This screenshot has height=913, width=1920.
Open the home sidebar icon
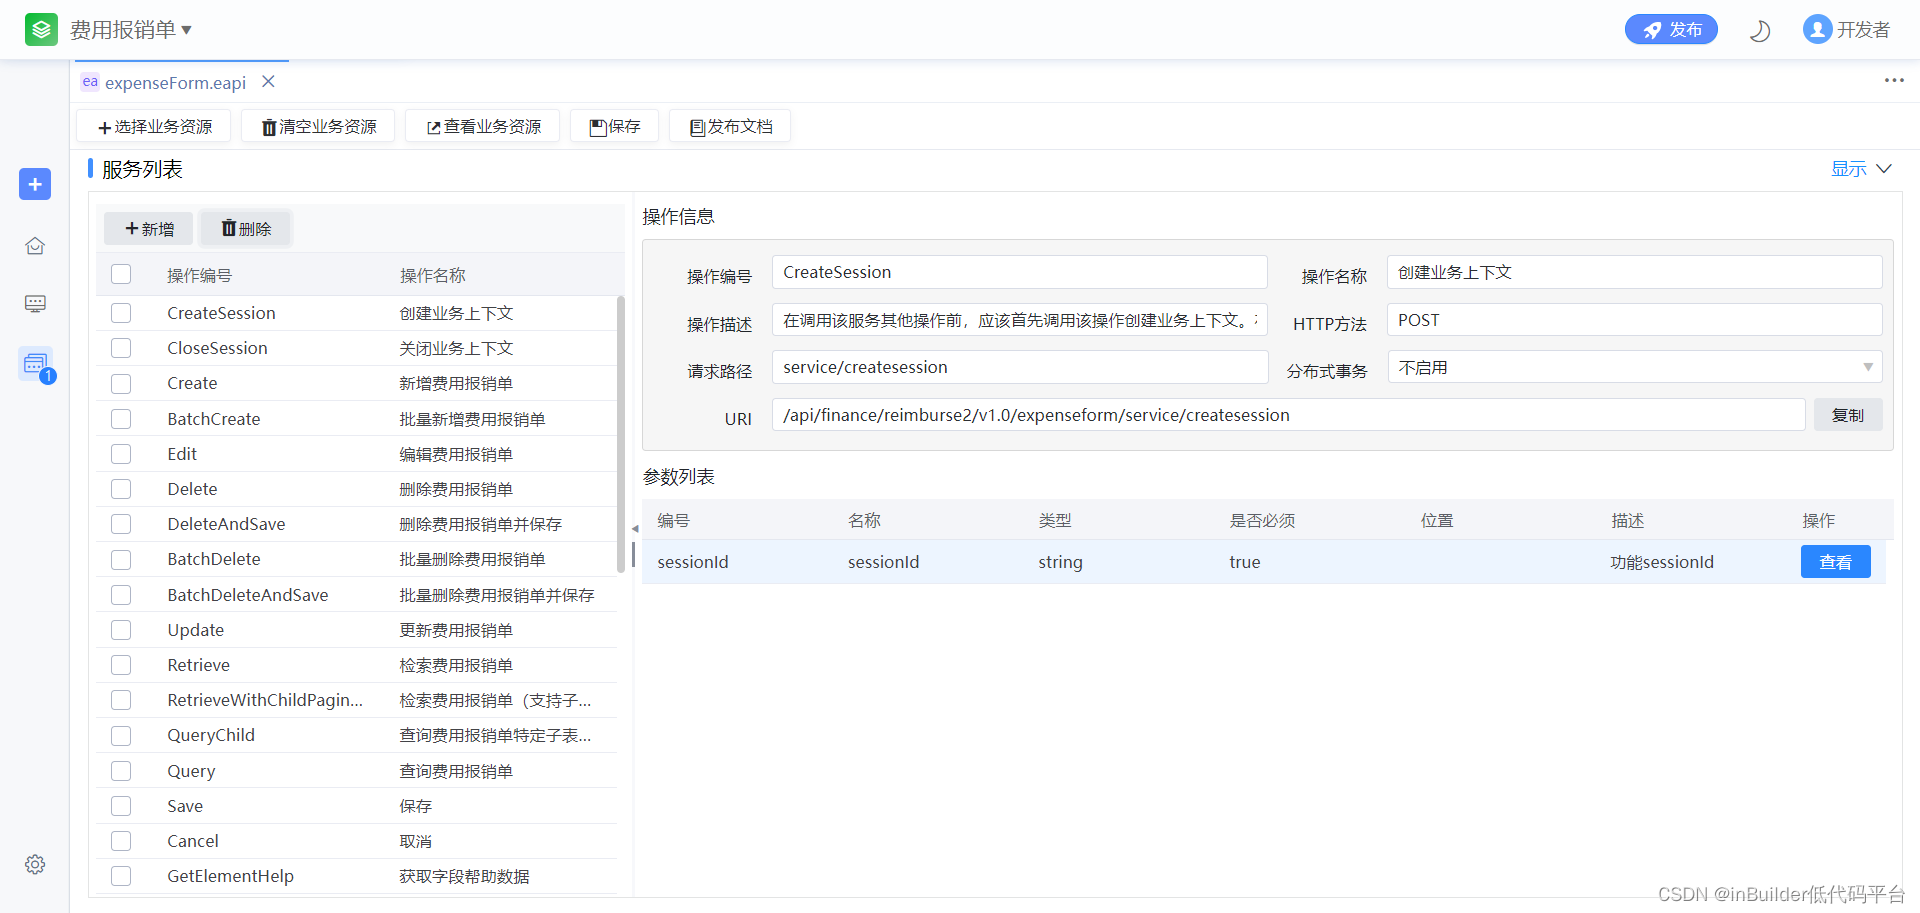pyautogui.click(x=35, y=246)
